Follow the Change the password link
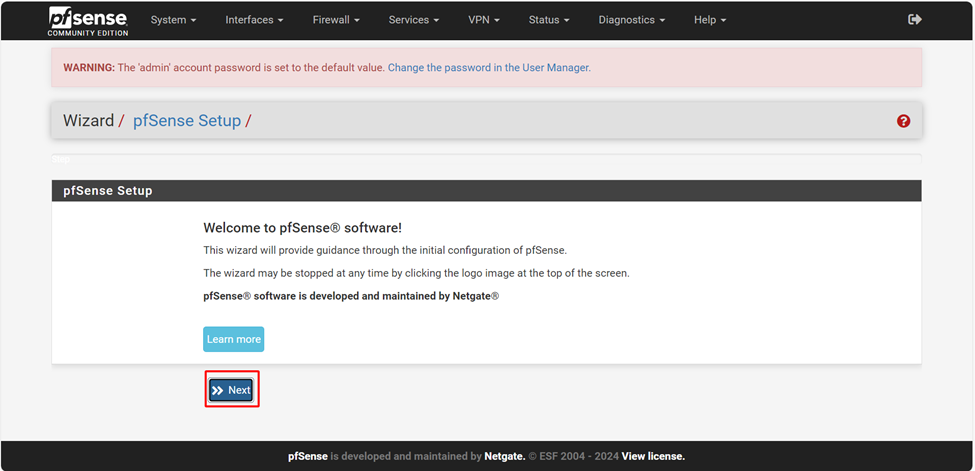 pos(489,68)
